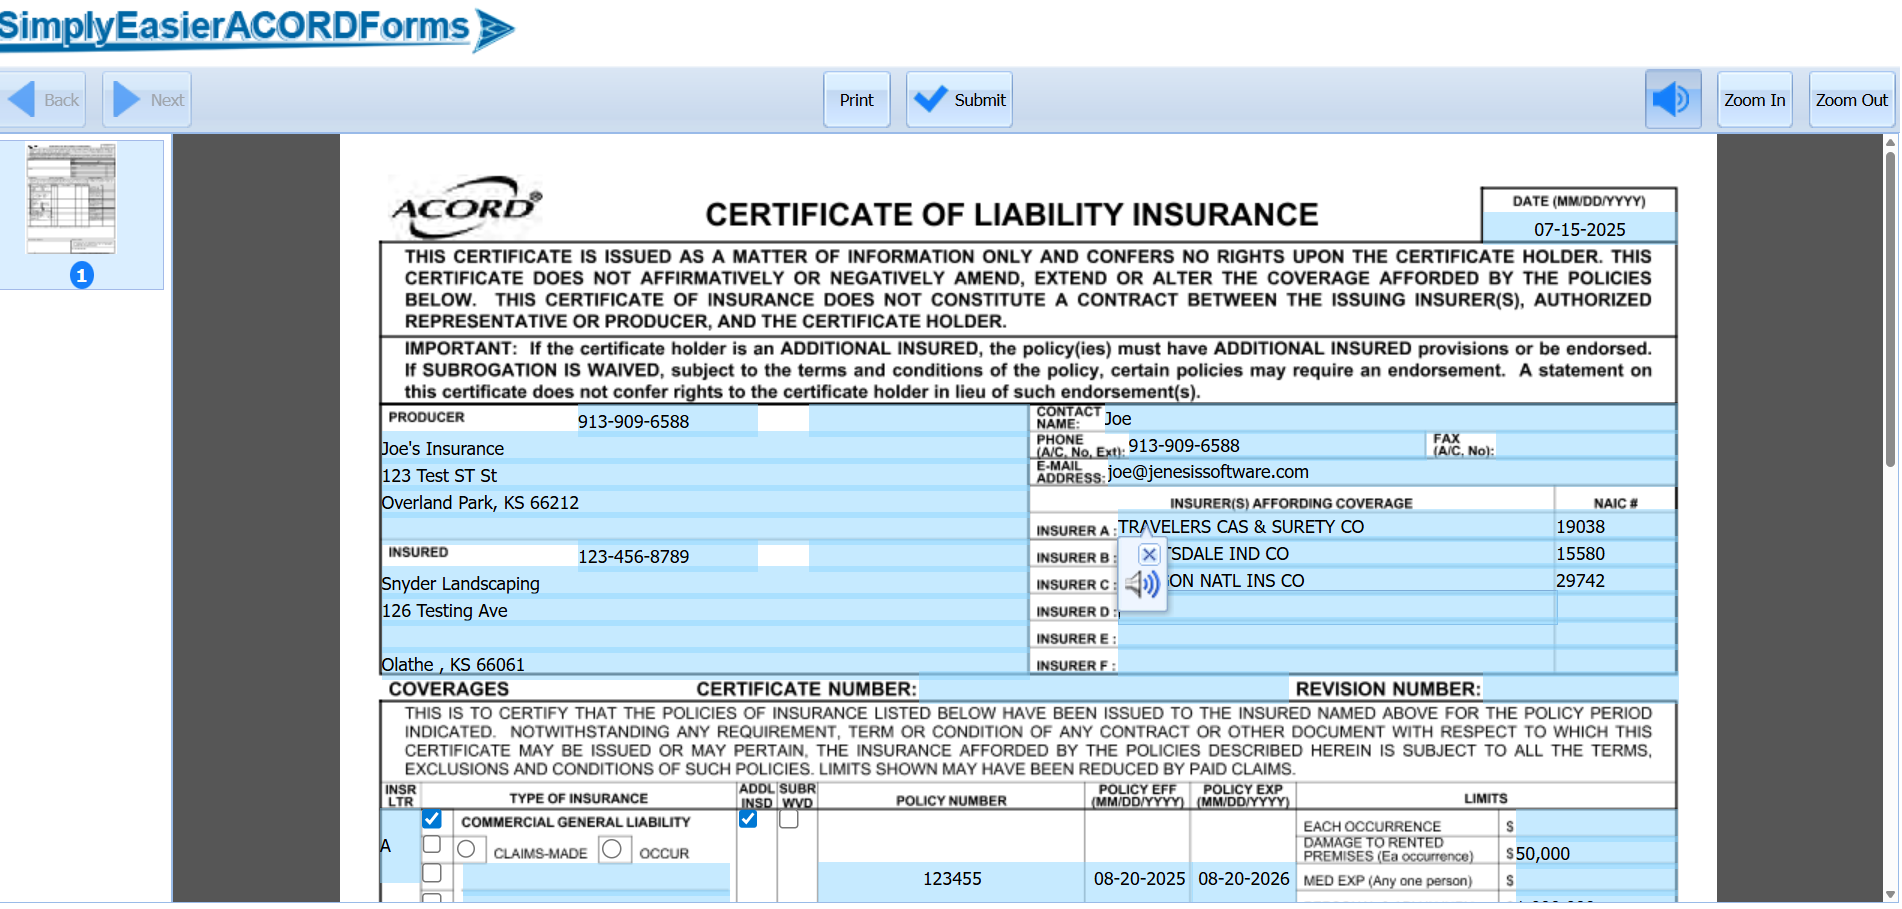Image resolution: width=1902 pixels, height=909 pixels.
Task: Select the Occur radio button
Action: point(612,849)
